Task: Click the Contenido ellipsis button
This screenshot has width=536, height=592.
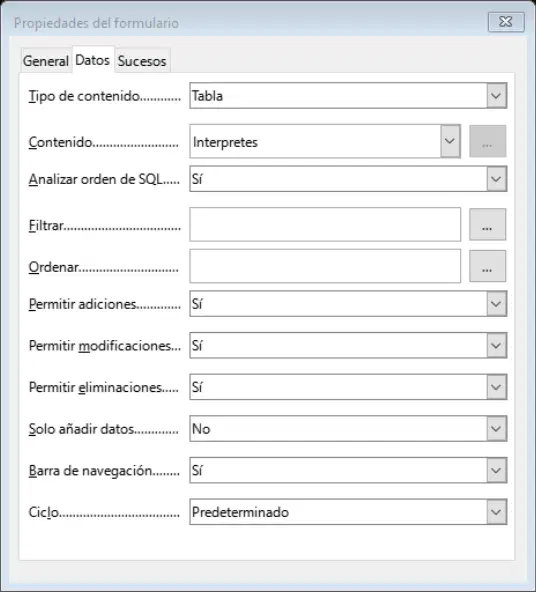Action: [x=487, y=141]
